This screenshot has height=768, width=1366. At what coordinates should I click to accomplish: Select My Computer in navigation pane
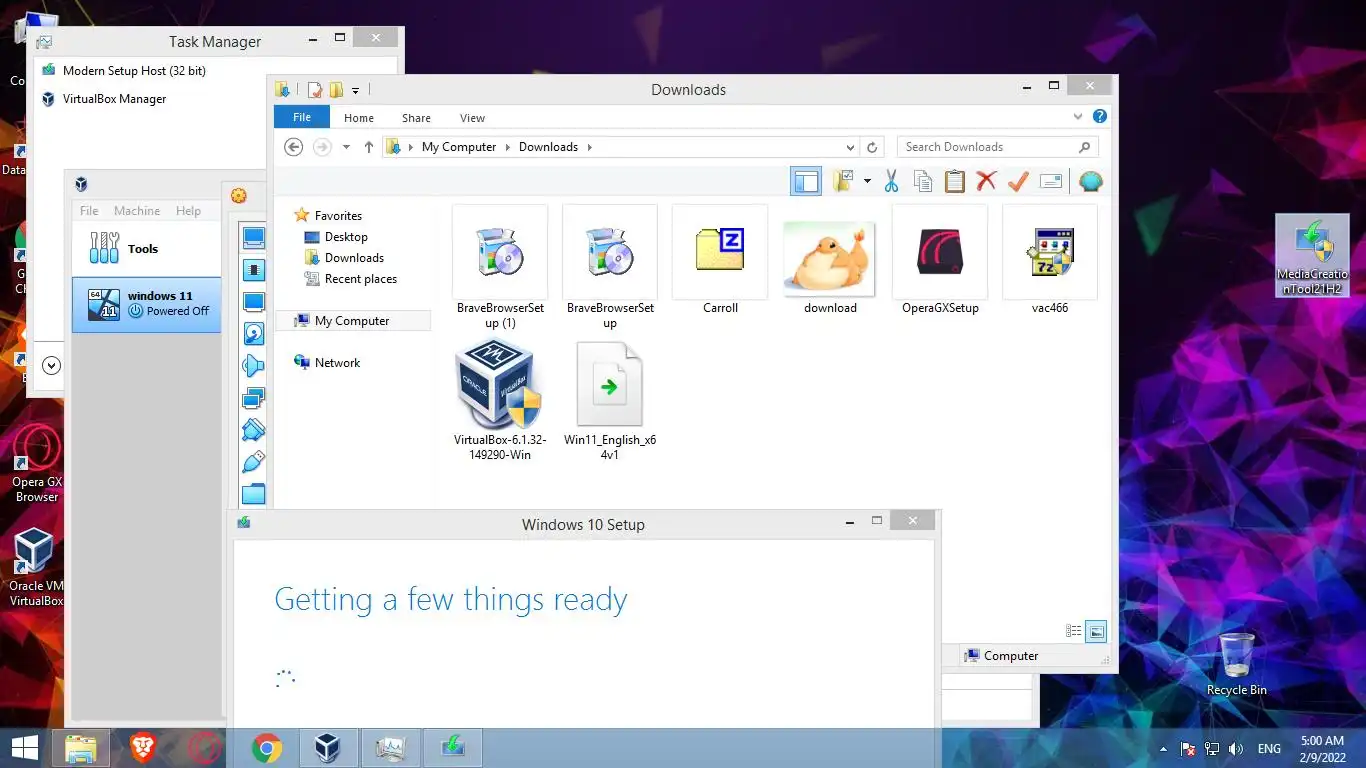pos(352,321)
